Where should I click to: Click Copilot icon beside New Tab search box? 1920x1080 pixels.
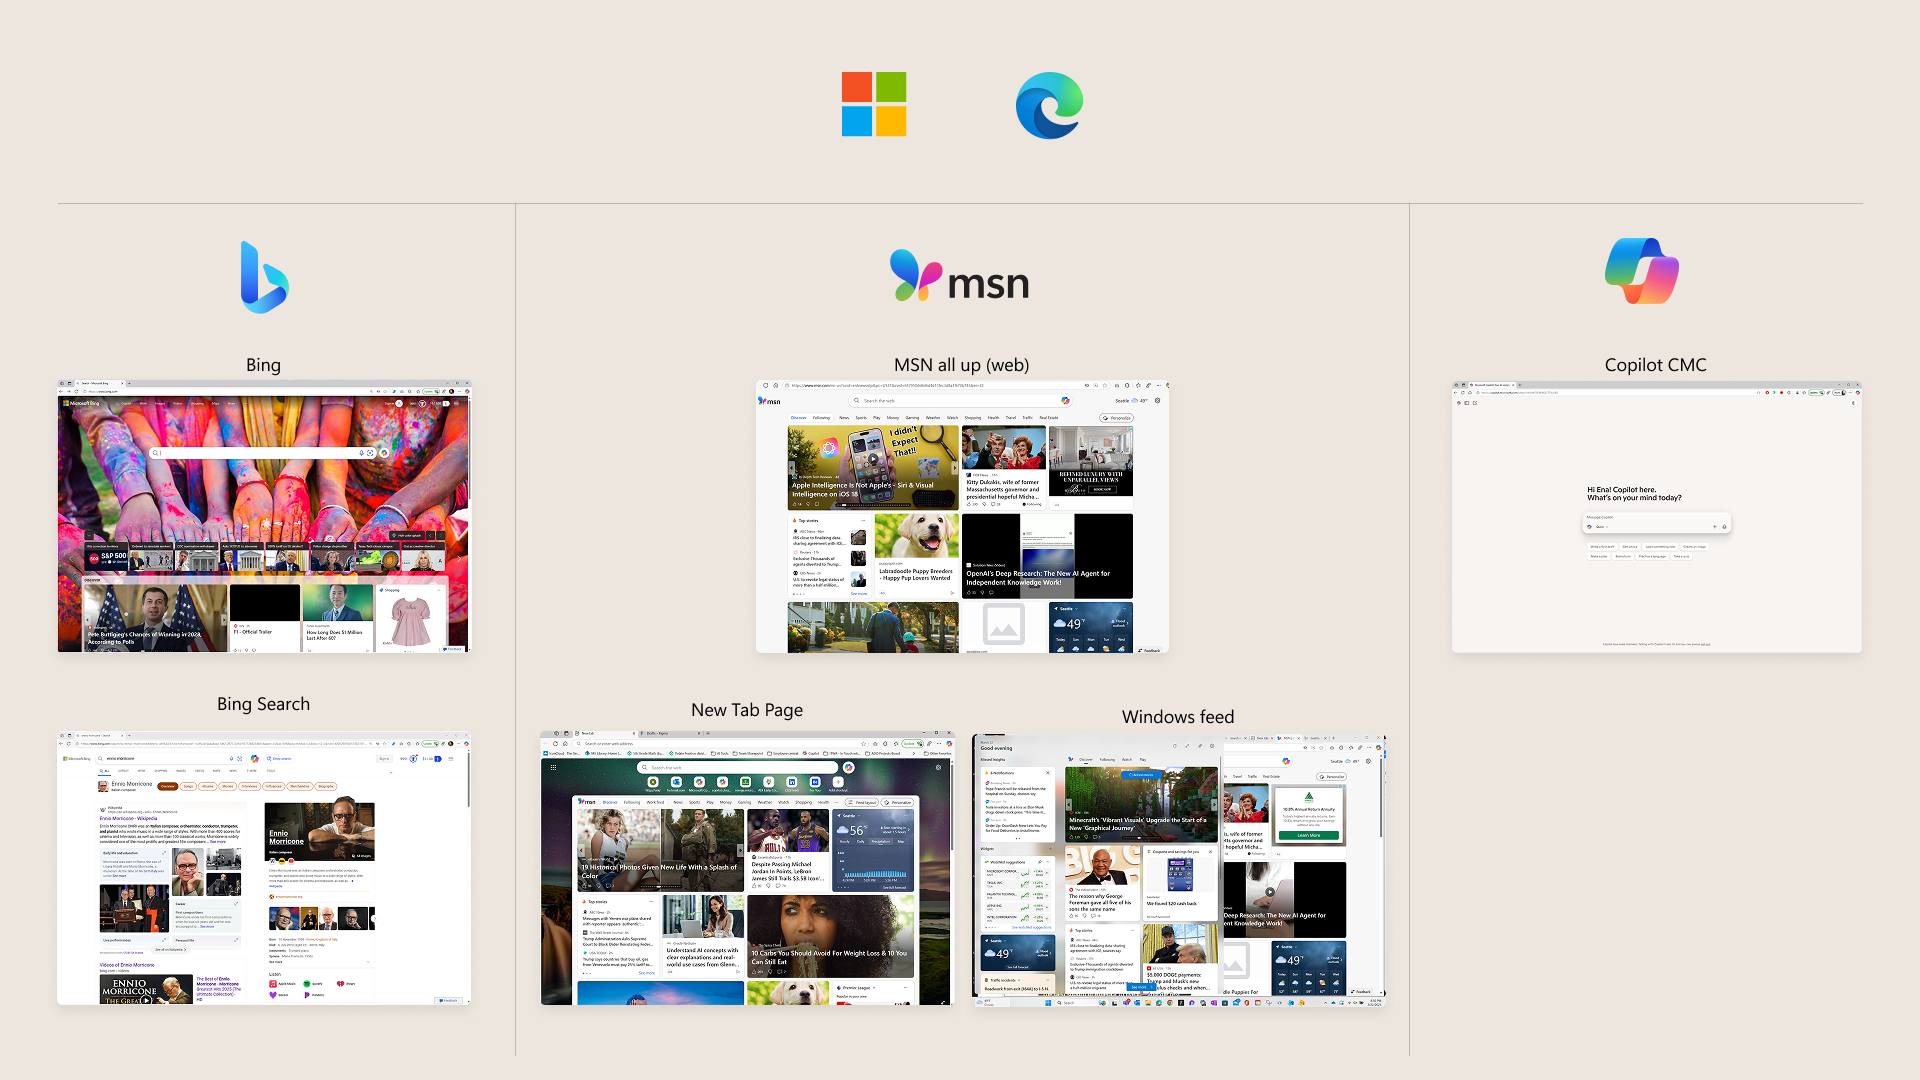(849, 768)
